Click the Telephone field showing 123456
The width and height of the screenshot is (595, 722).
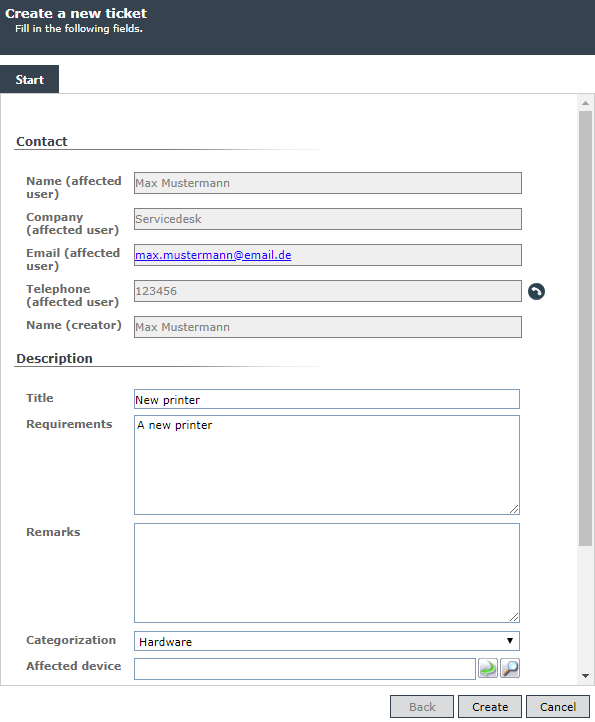pyautogui.click(x=328, y=291)
